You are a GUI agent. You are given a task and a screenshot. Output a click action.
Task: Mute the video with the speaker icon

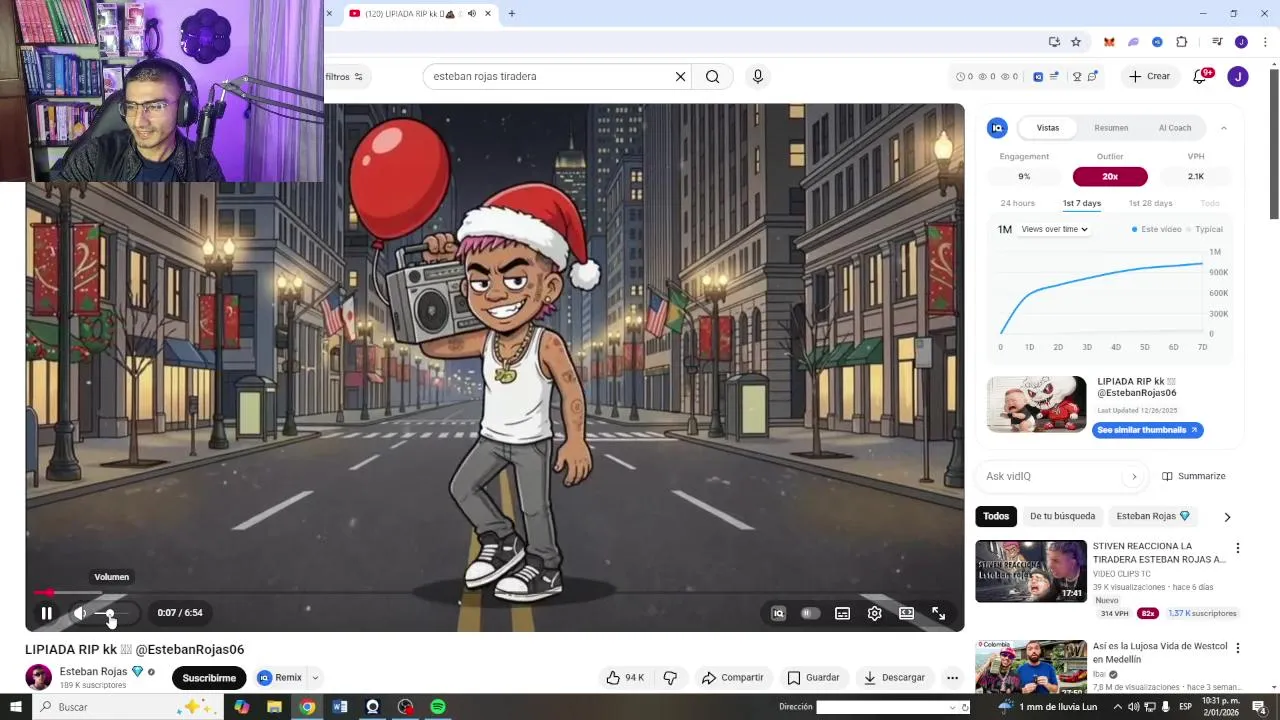(80, 613)
